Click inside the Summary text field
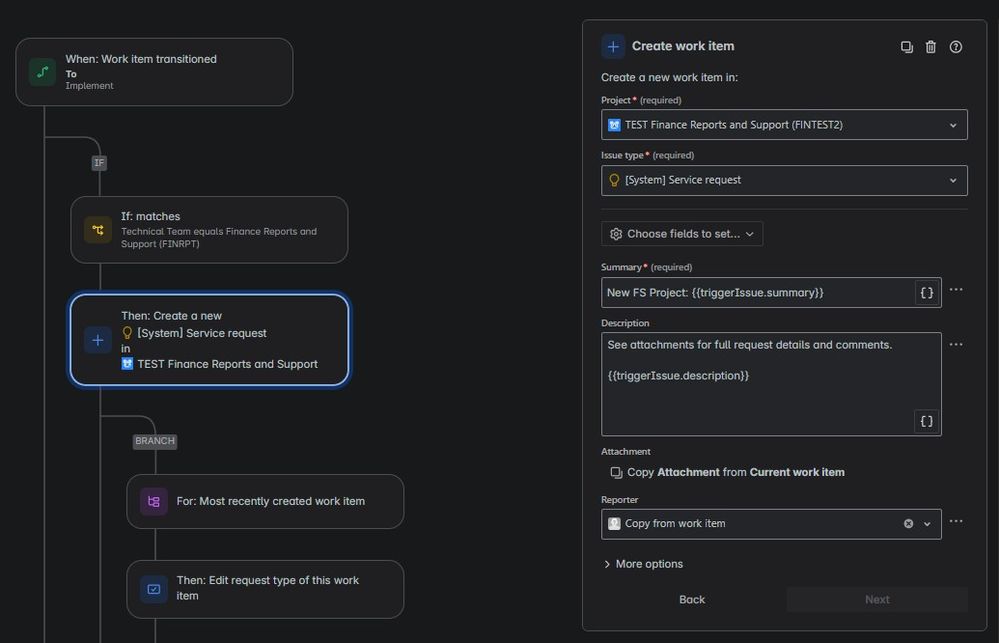The width and height of the screenshot is (999, 643). (760, 292)
